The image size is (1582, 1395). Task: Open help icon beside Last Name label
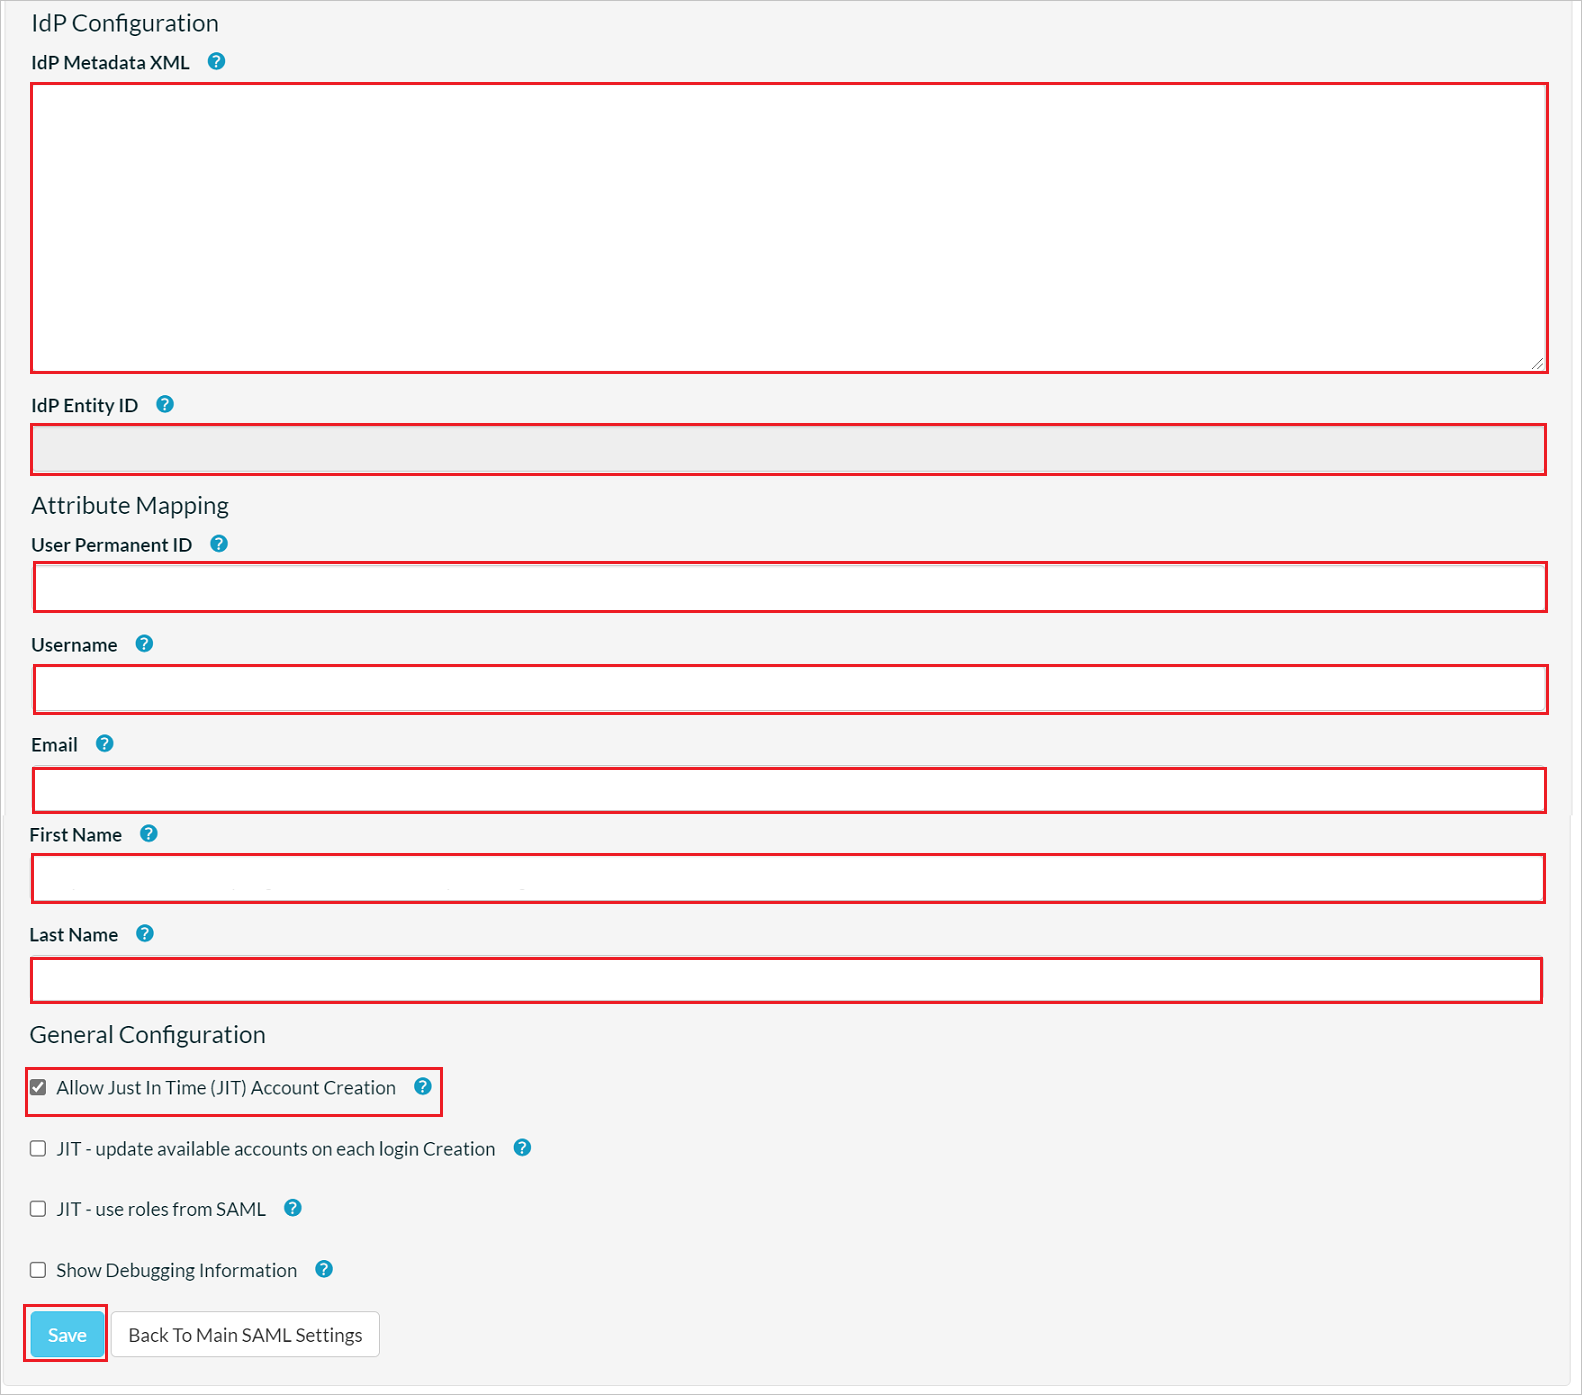pos(145,933)
